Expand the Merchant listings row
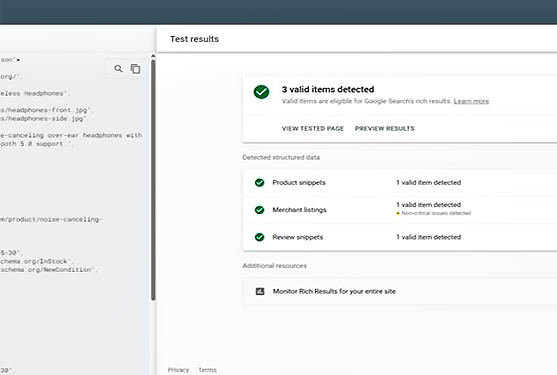 [x=400, y=210]
